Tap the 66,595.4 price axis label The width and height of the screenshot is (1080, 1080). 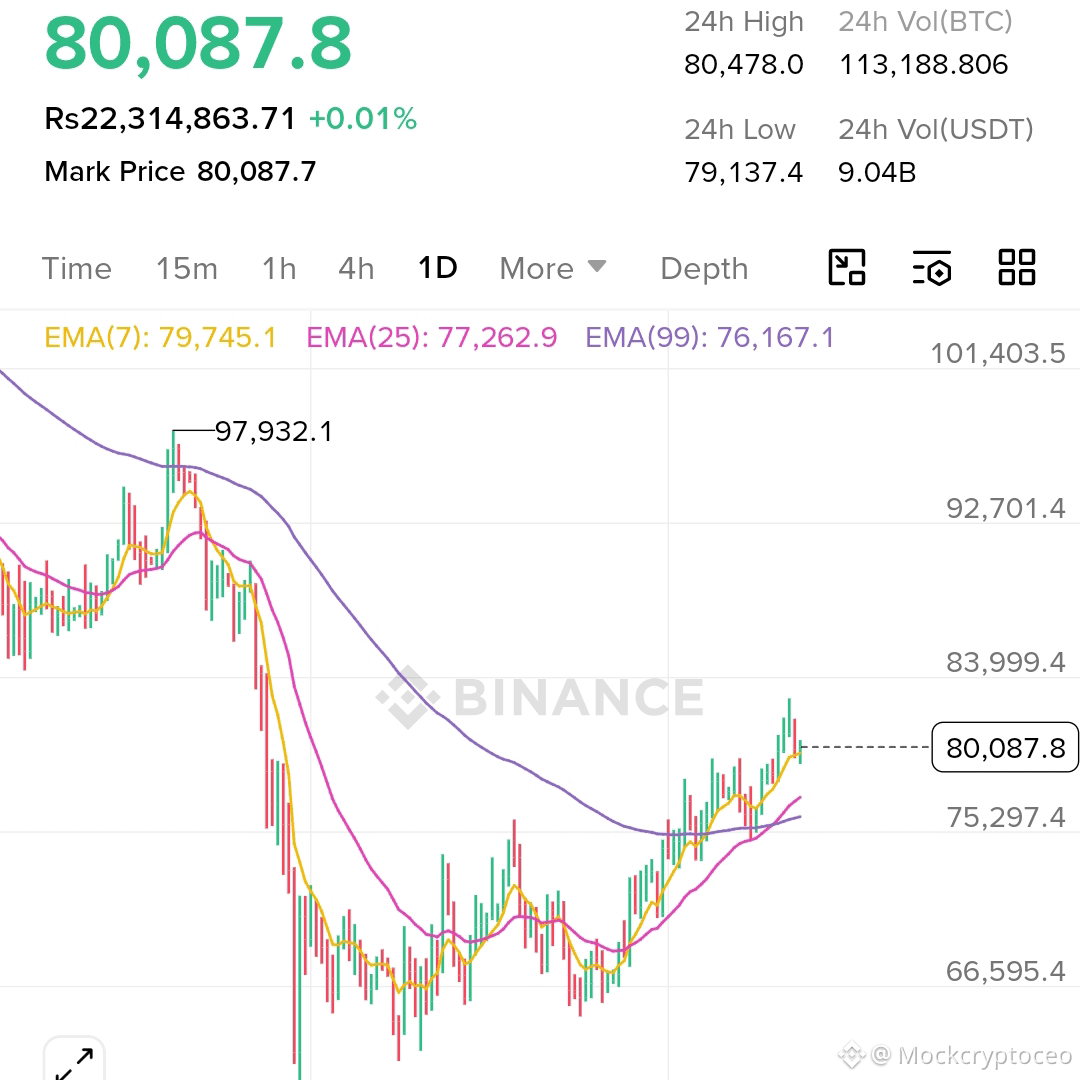[1006, 971]
